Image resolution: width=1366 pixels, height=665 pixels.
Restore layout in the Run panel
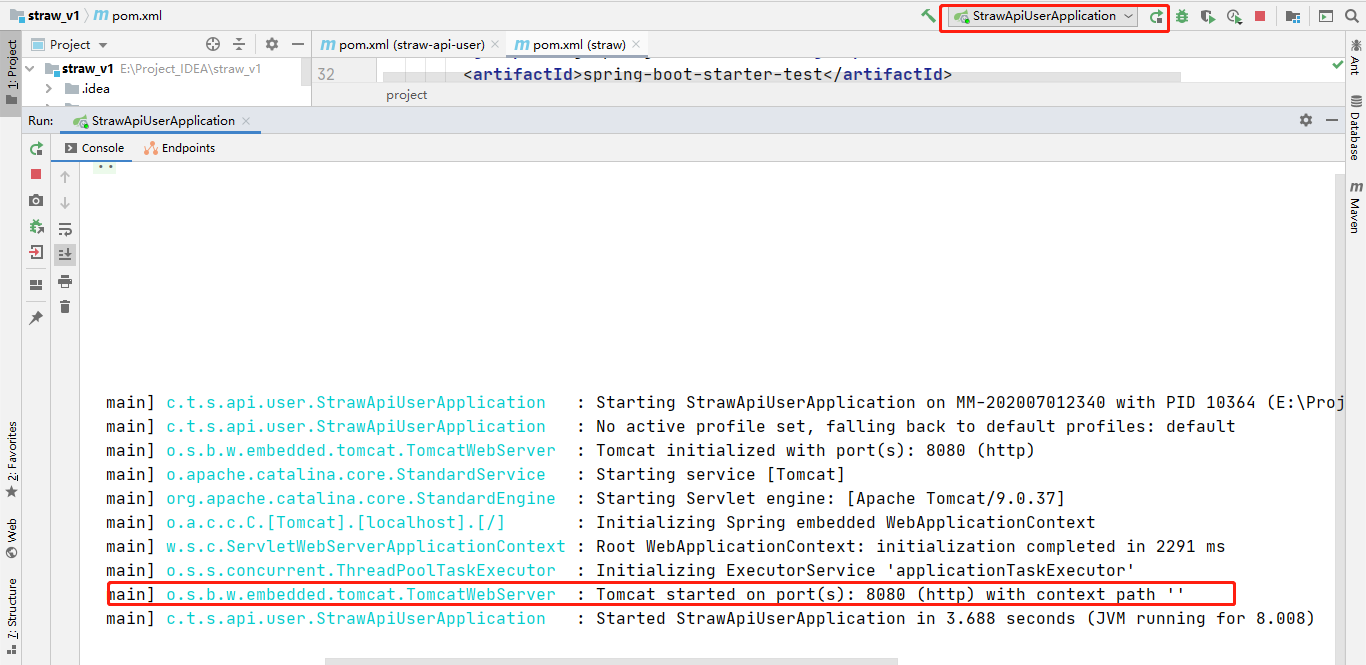coord(36,285)
